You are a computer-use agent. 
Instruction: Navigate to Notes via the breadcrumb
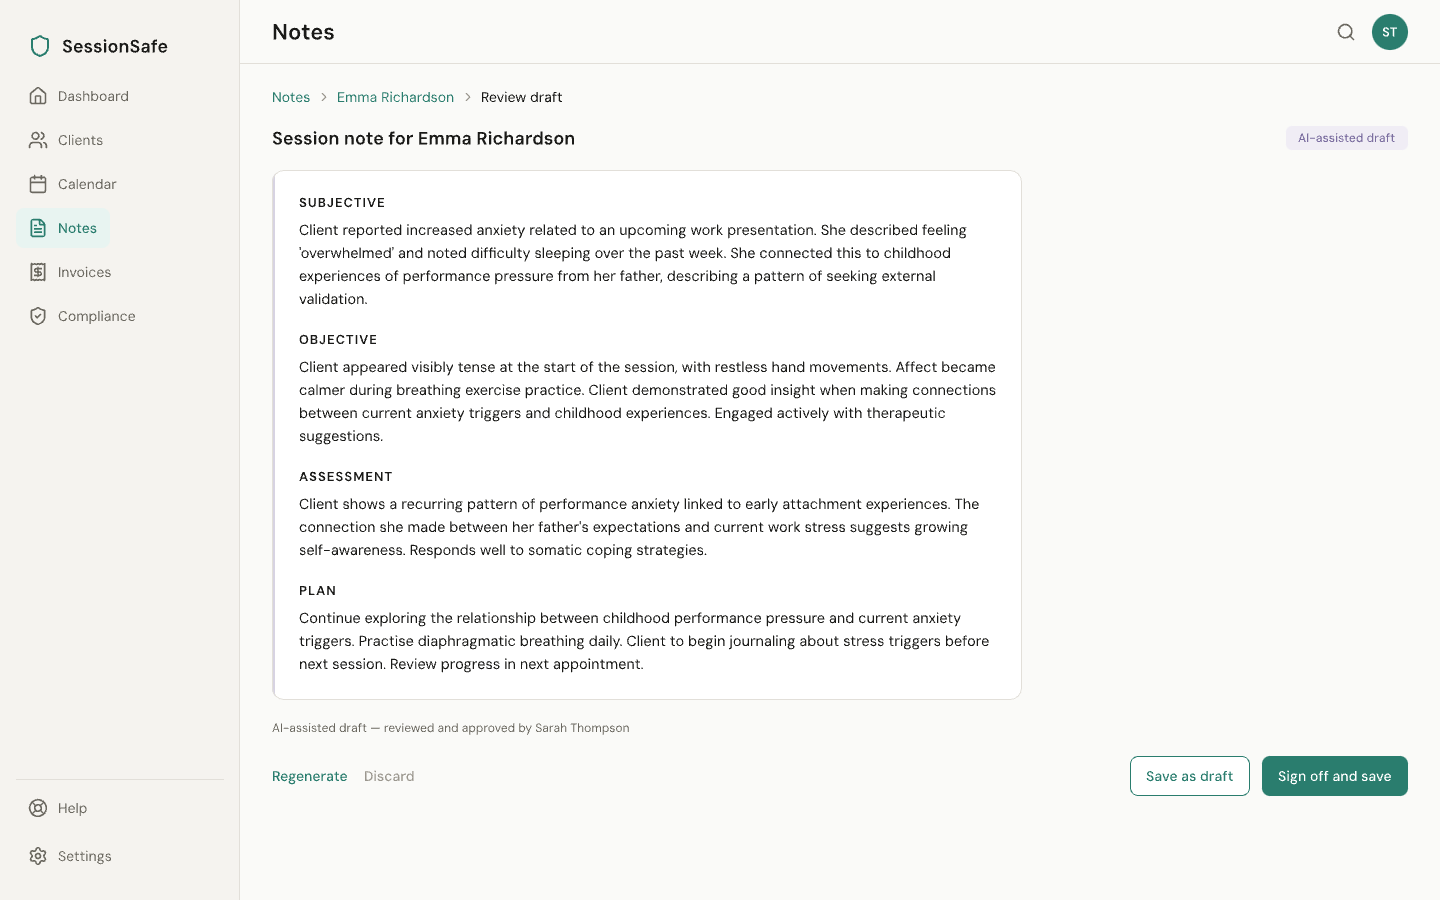[291, 97]
